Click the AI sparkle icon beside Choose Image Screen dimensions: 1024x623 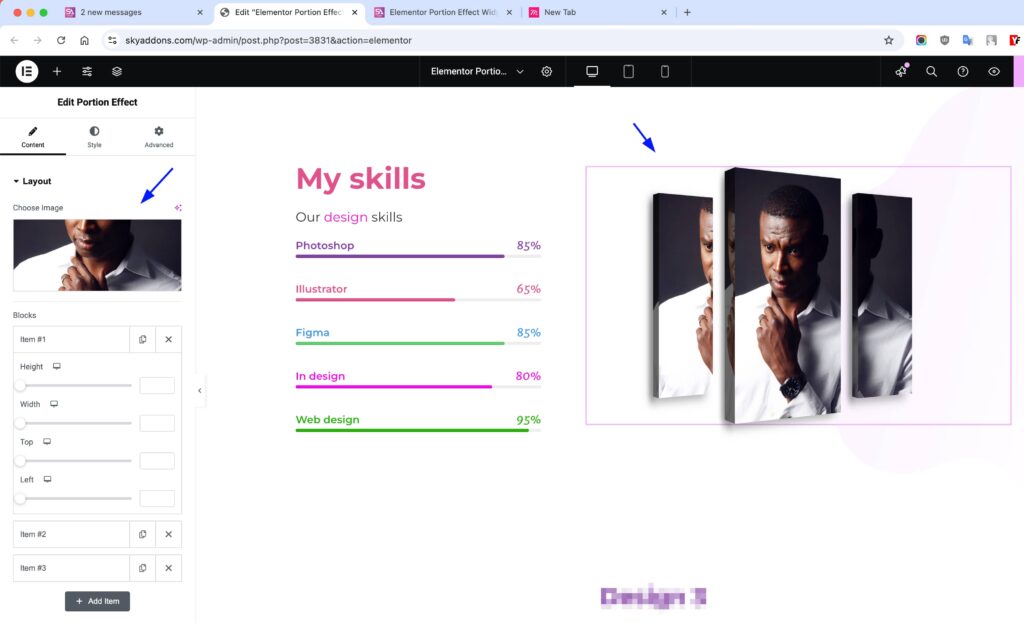click(178, 208)
